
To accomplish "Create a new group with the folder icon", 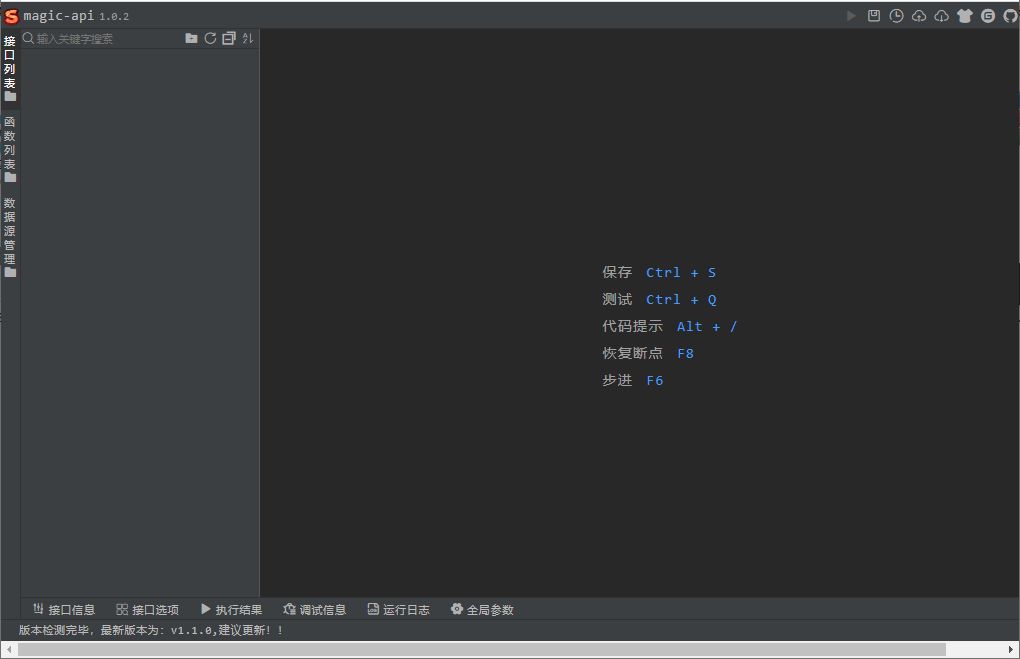I will (x=191, y=38).
